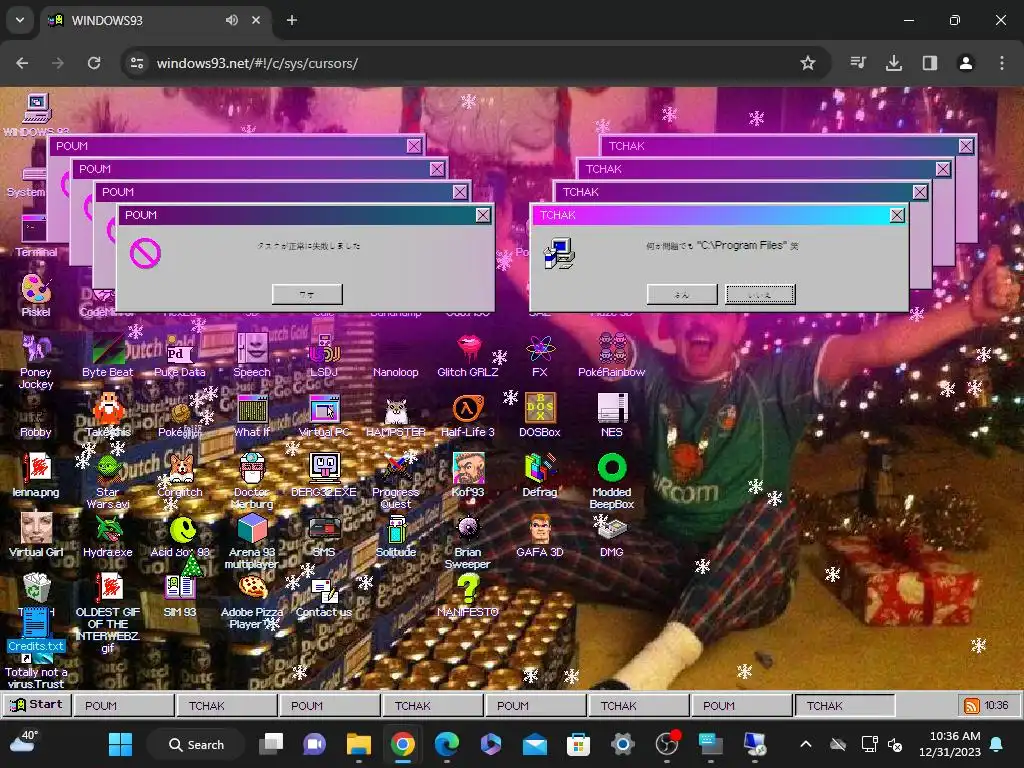This screenshot has height=768, width=1024.
Task: Select the last TCHAK taskbar entry
Action: [844, 705]
